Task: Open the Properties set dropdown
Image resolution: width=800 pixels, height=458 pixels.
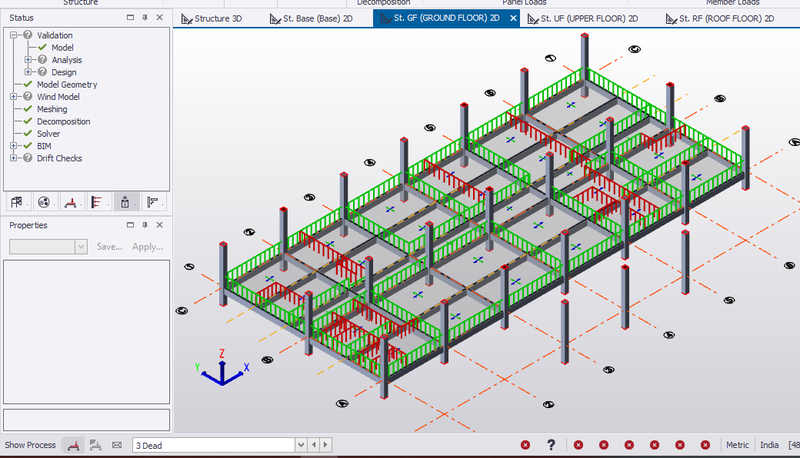Action: (x=81, y=247)
